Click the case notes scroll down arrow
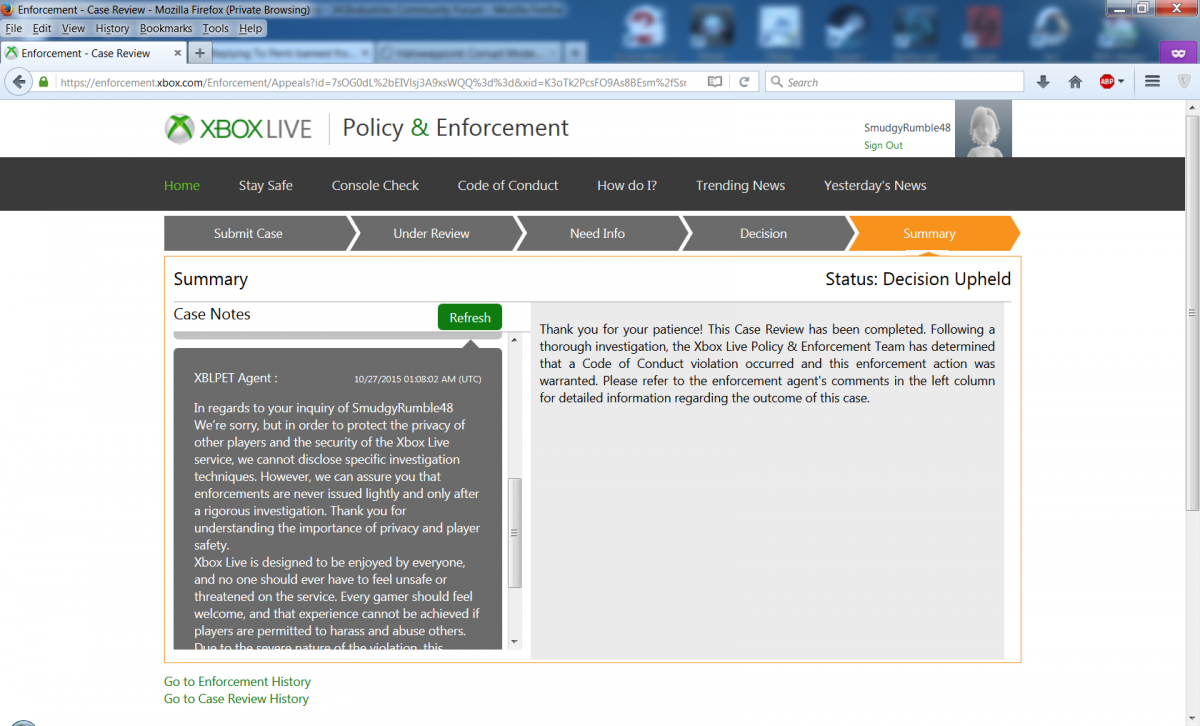Viewport: 1200px width, 726px height. 515,641
